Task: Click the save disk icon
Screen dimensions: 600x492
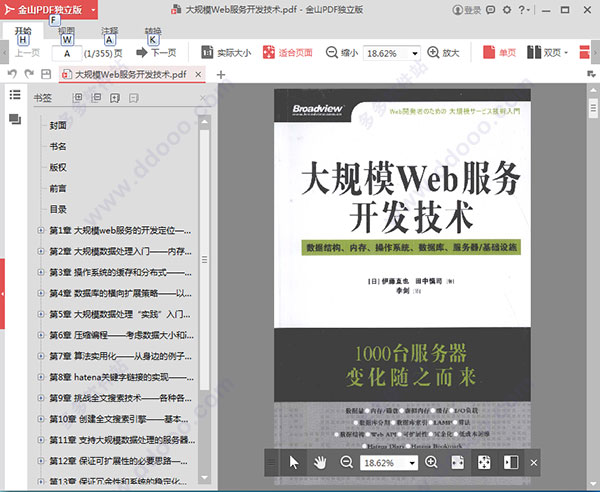Action: (x=46, y=74)
